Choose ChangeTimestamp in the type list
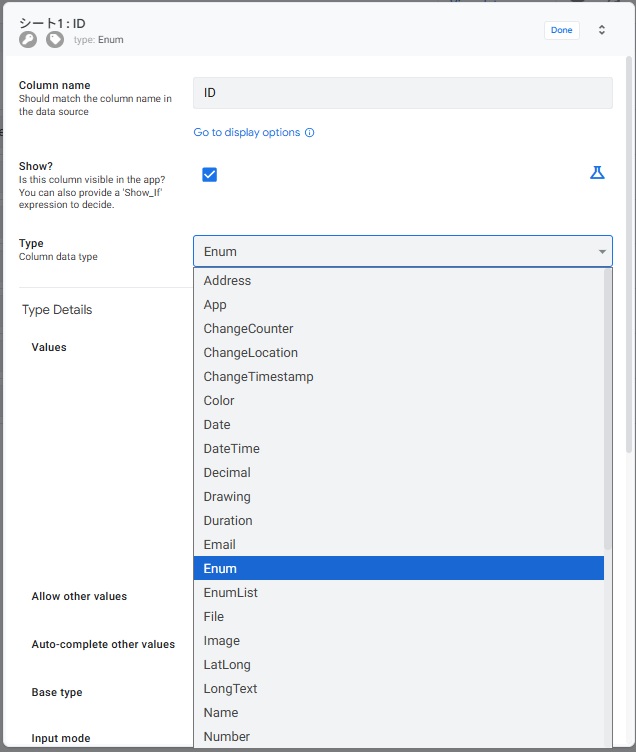 tap(258, 377)
